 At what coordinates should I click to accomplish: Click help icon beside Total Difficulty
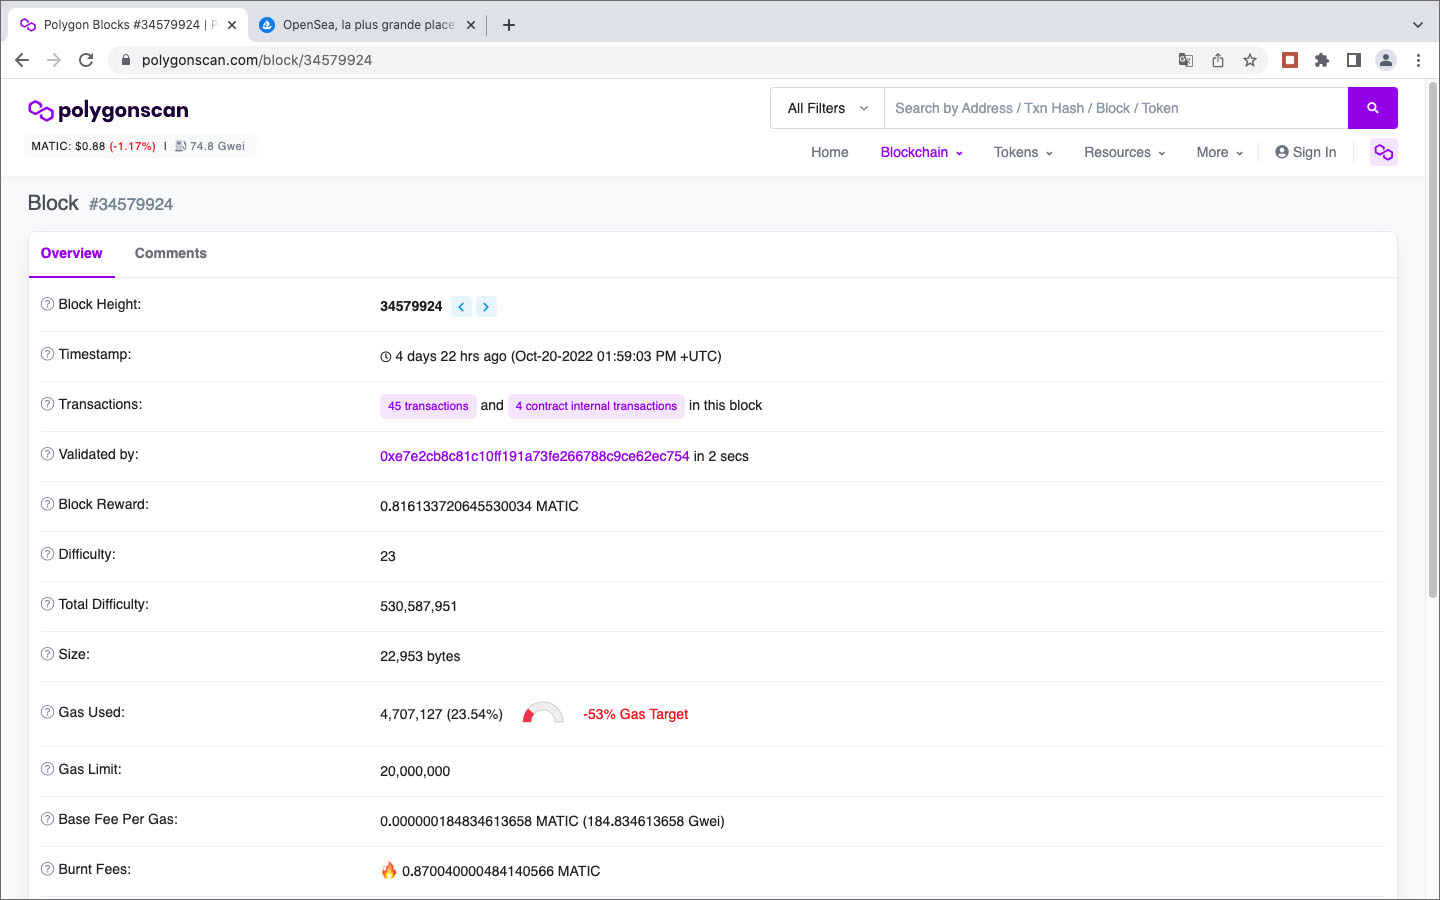(x=47, y=604)
